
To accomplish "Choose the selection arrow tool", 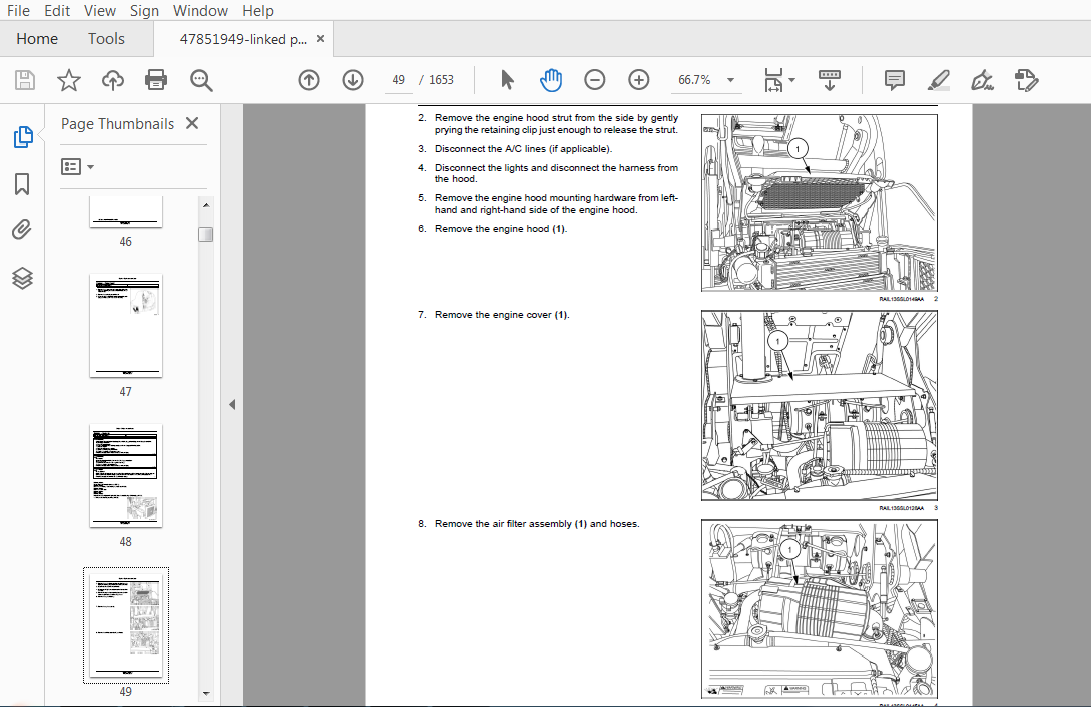I will click(507, 80).
